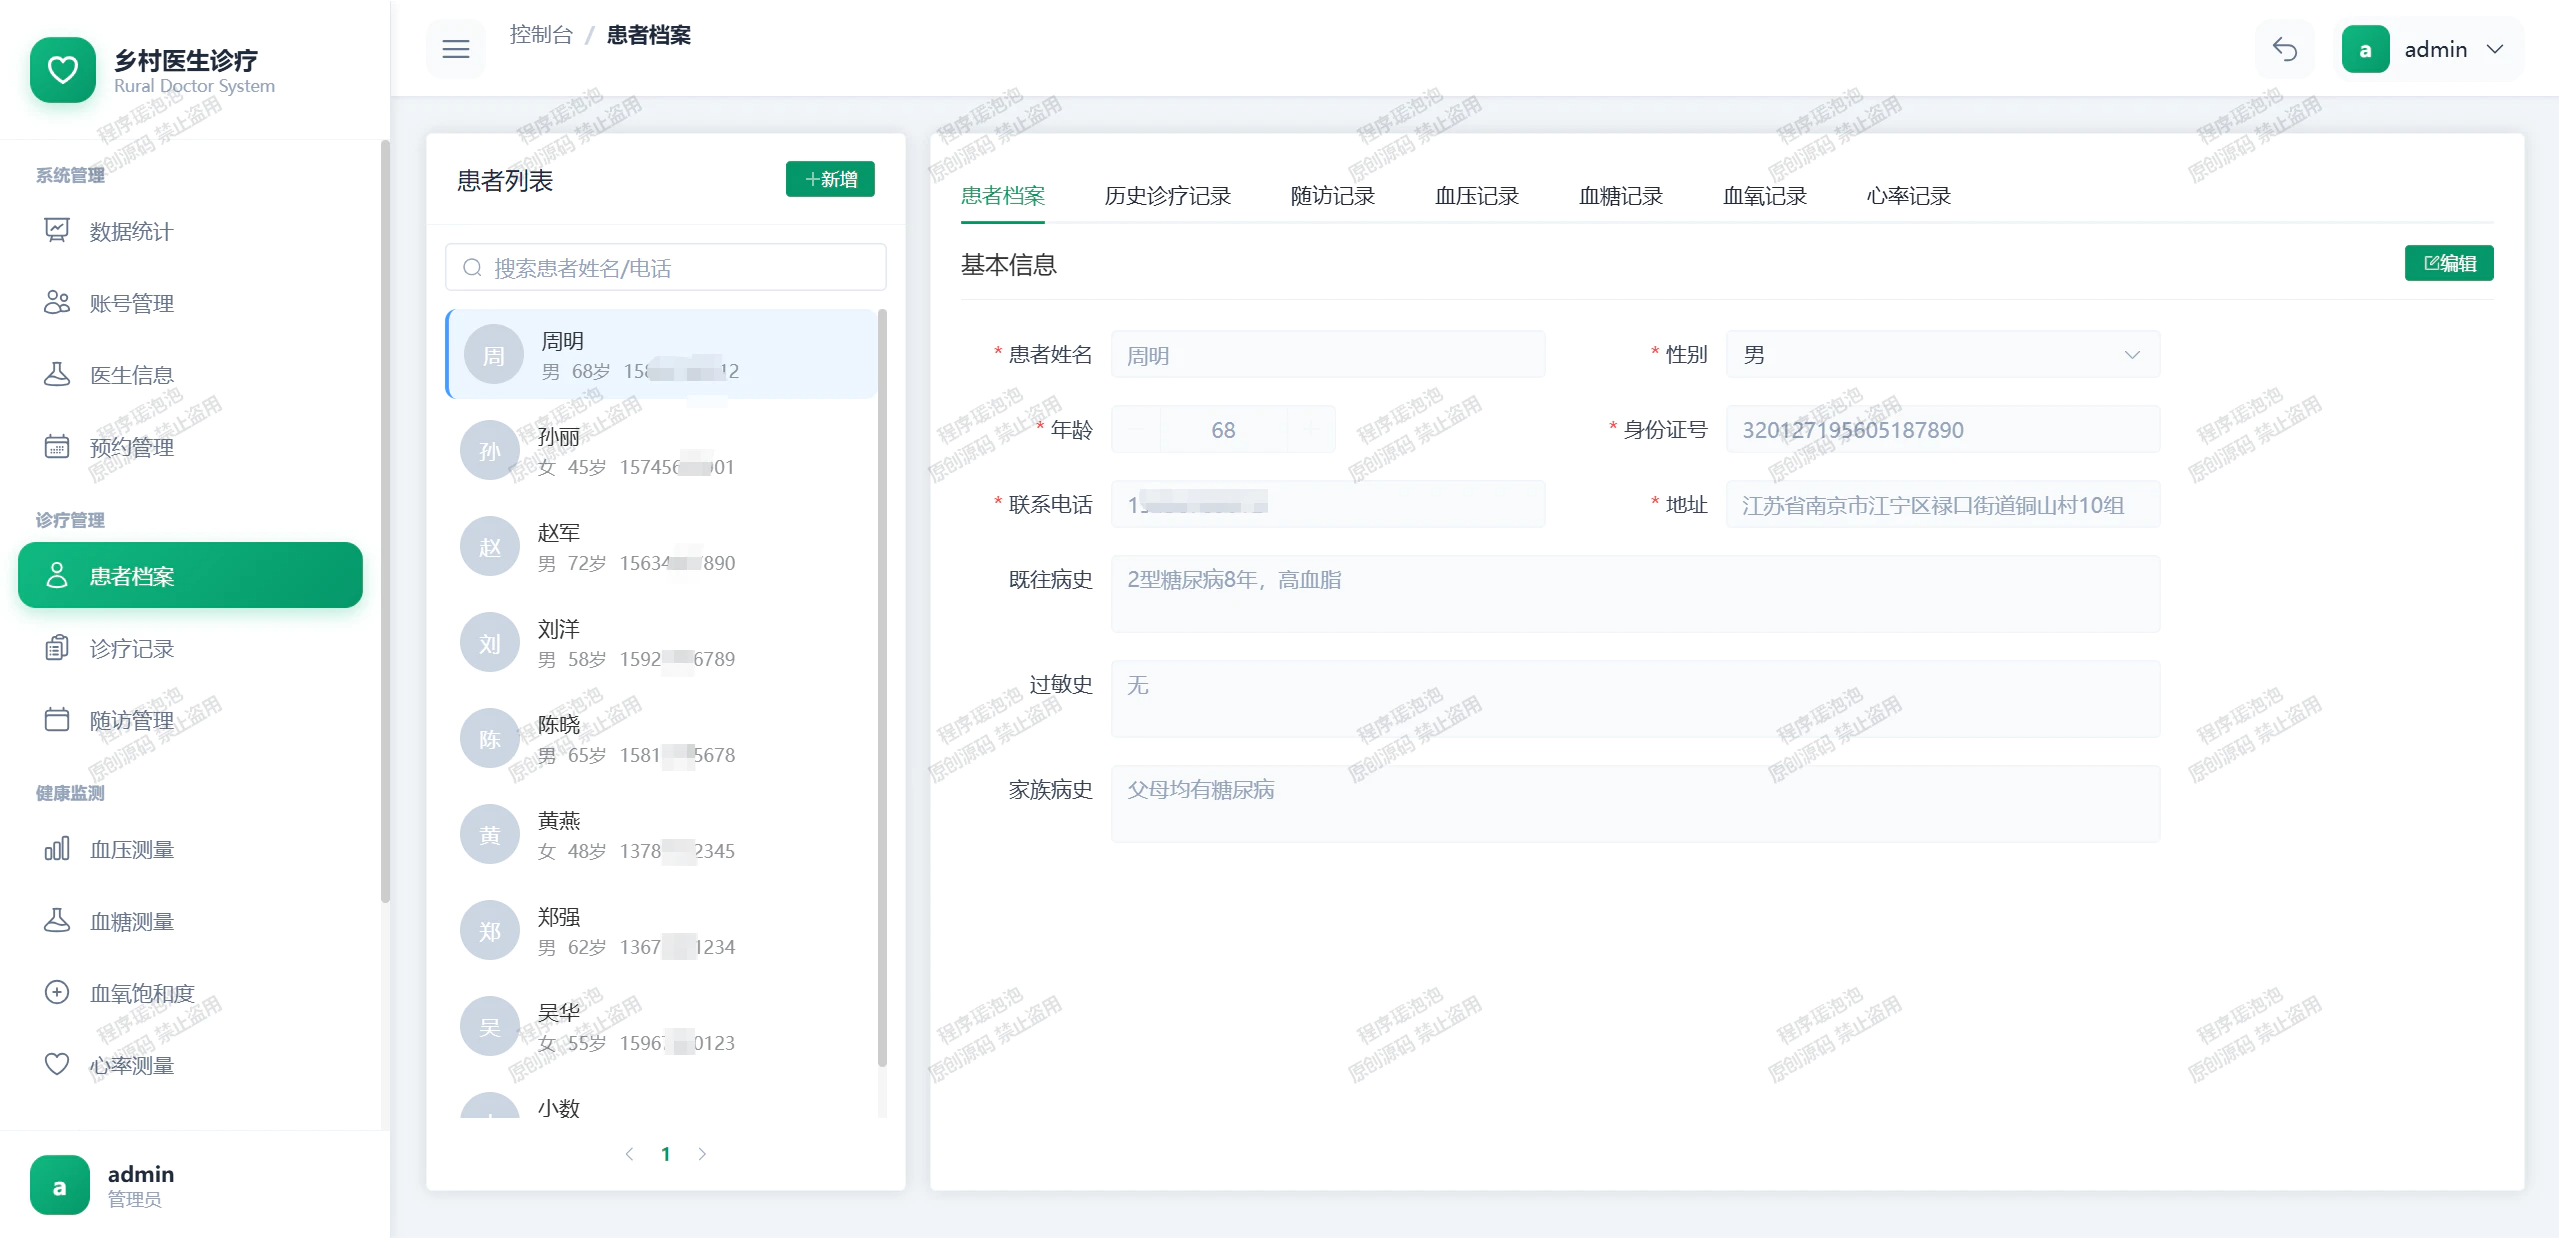
Task: Switch to the 血氧记录 tab
Action: coord(1765,196)
